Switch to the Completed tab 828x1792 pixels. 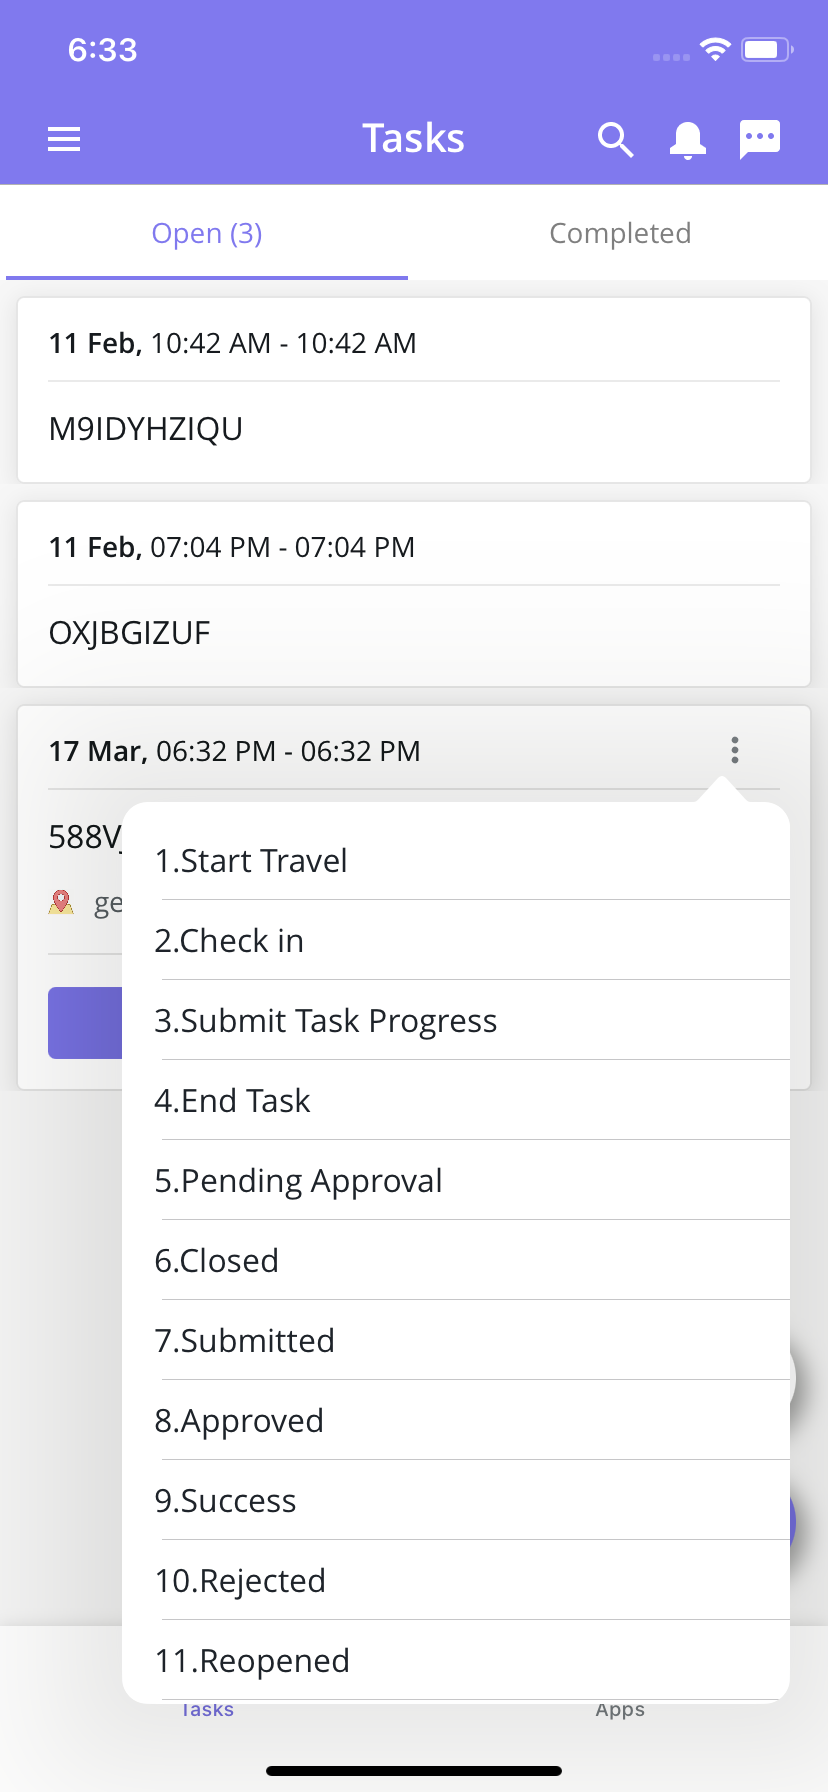tap(620, 233)
